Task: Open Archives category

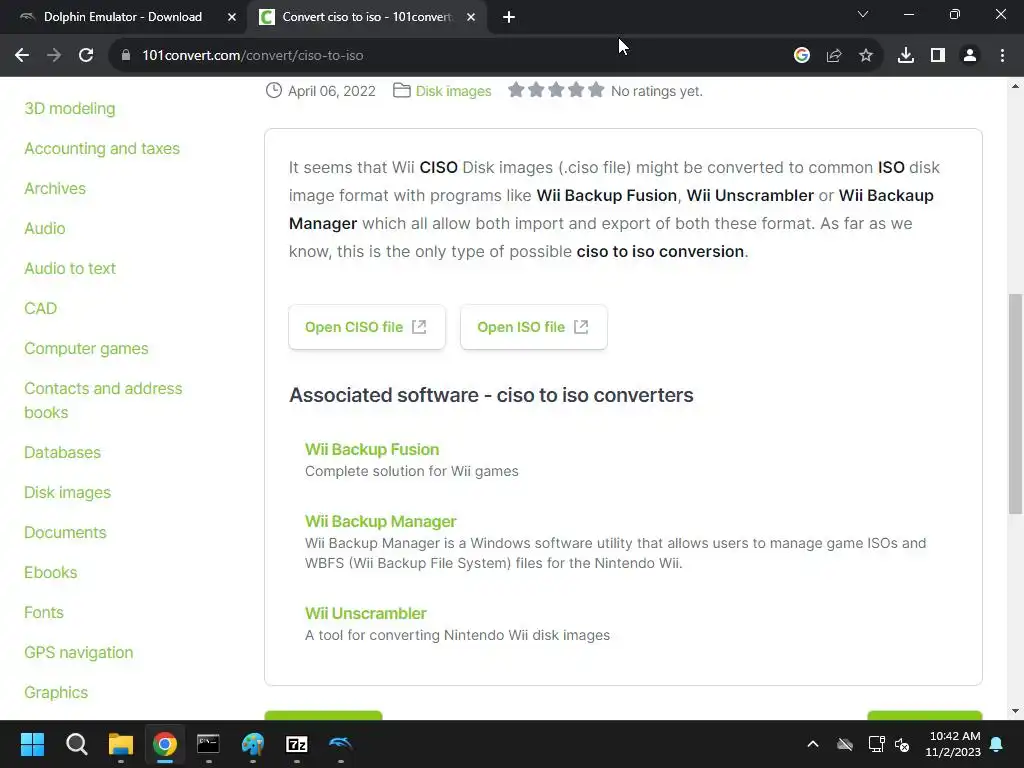Action: tap(55, 189)
